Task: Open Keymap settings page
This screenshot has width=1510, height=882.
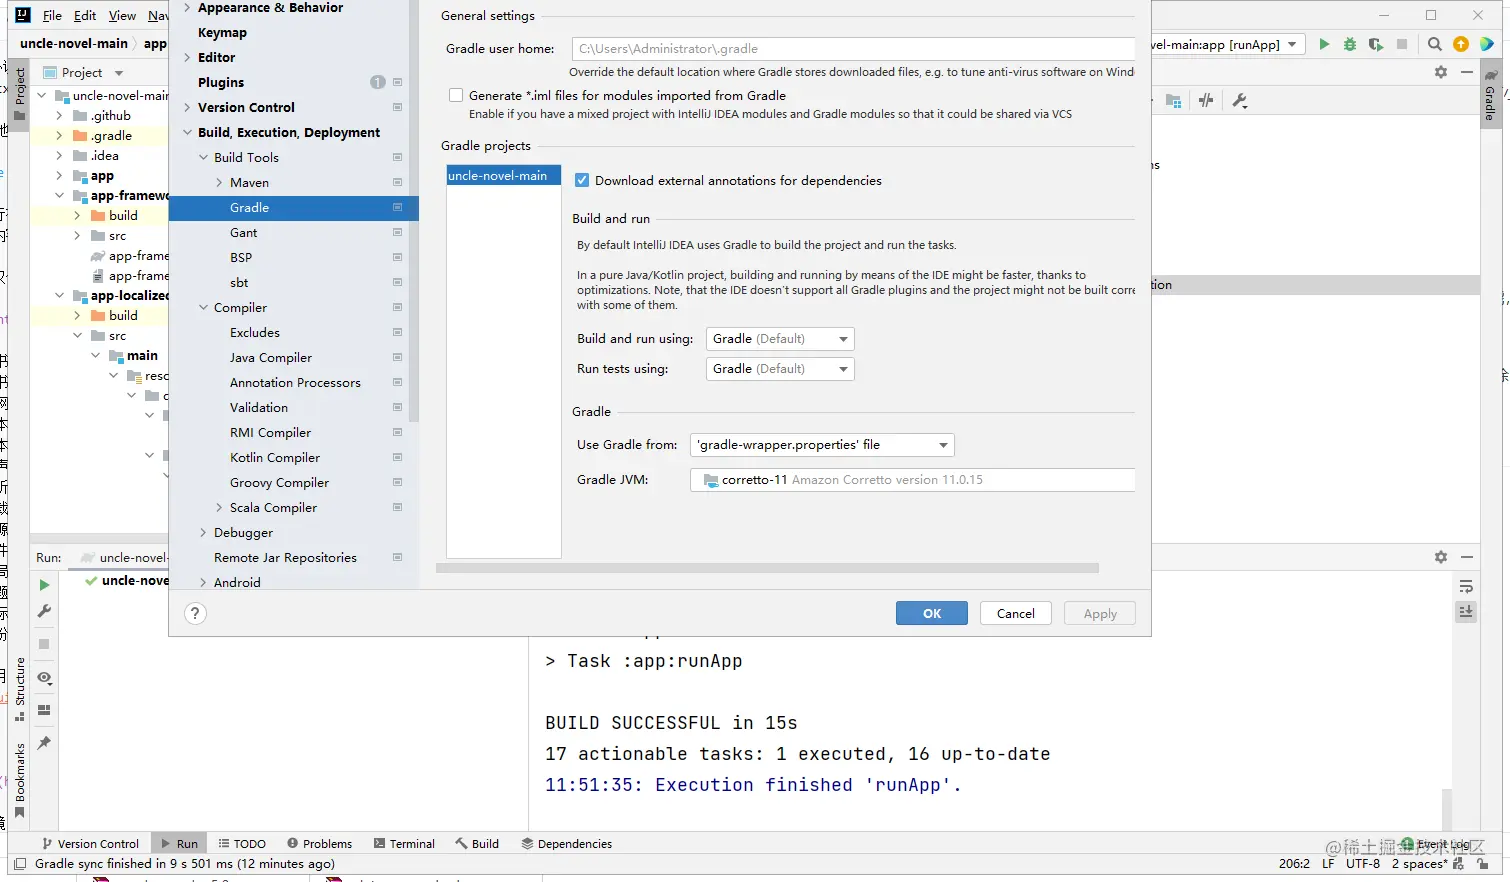Action: (222, 33)
